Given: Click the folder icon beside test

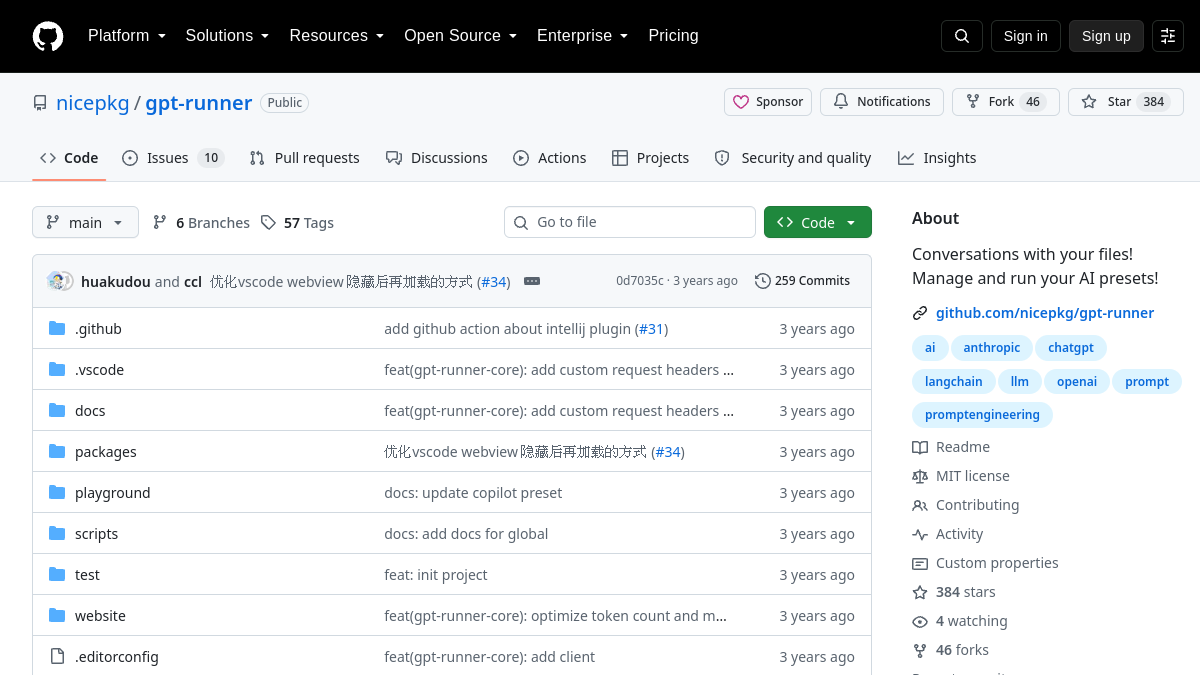Looking at the screenshot, I should pos(57,575).
